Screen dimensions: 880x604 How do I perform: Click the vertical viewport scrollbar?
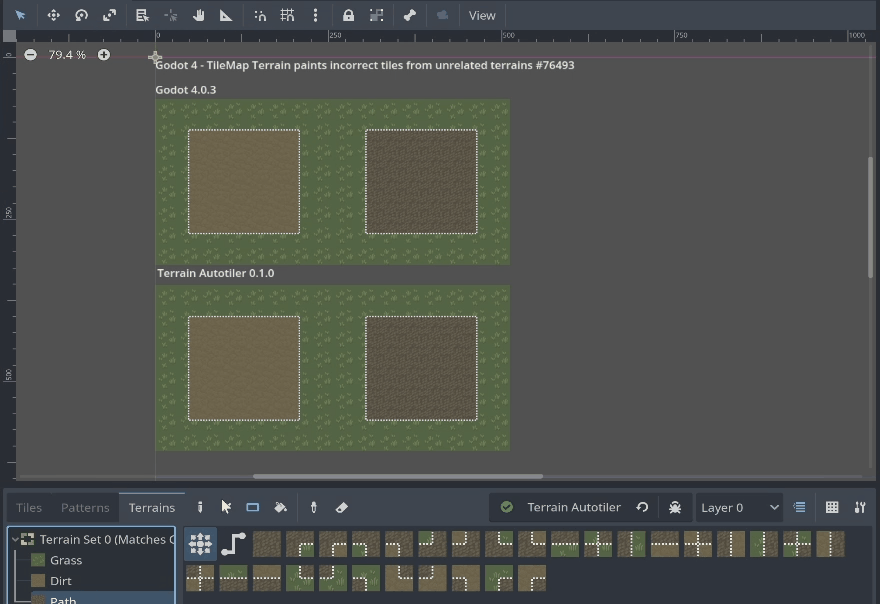(870, 217)
